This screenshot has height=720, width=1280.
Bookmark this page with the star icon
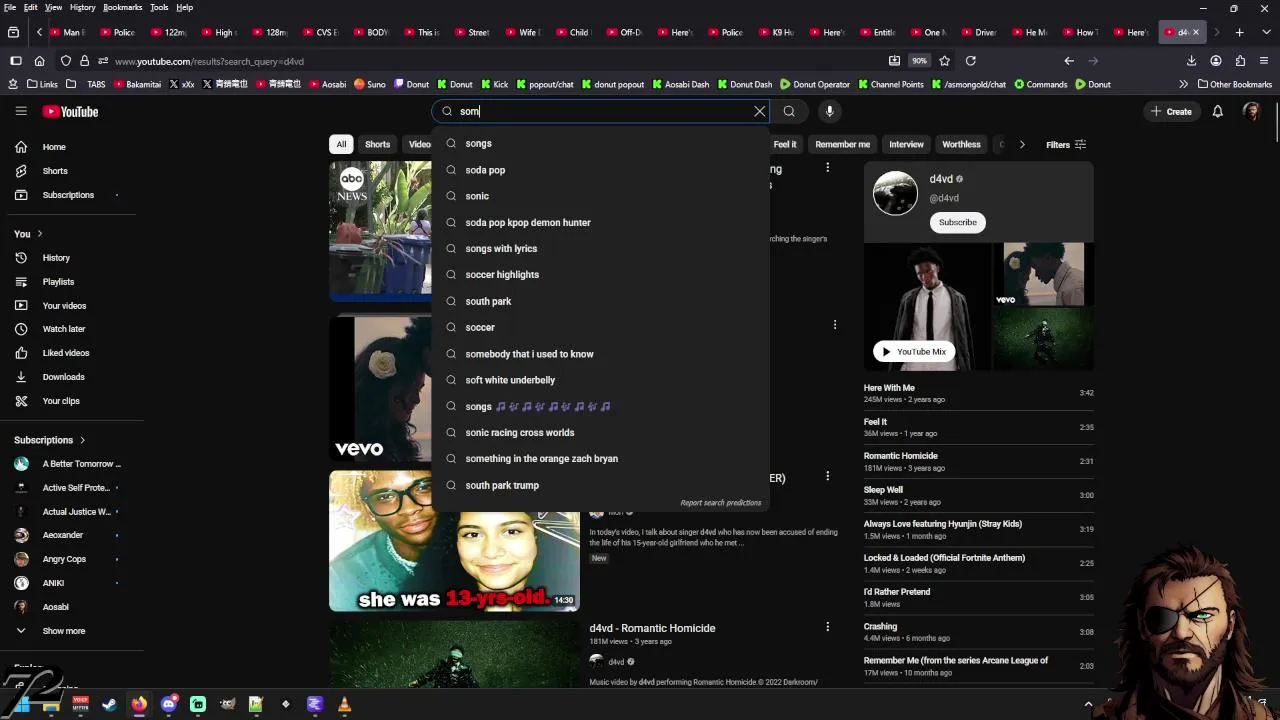coord(944,61)
